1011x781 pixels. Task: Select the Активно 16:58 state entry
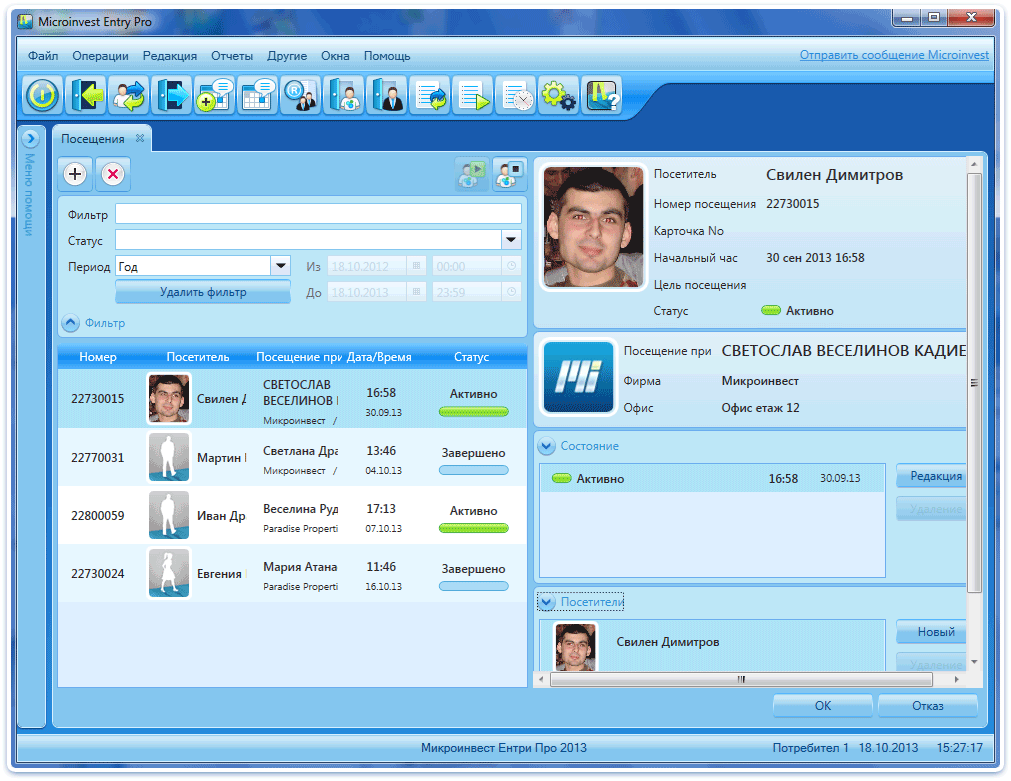[x=712, y=479]
